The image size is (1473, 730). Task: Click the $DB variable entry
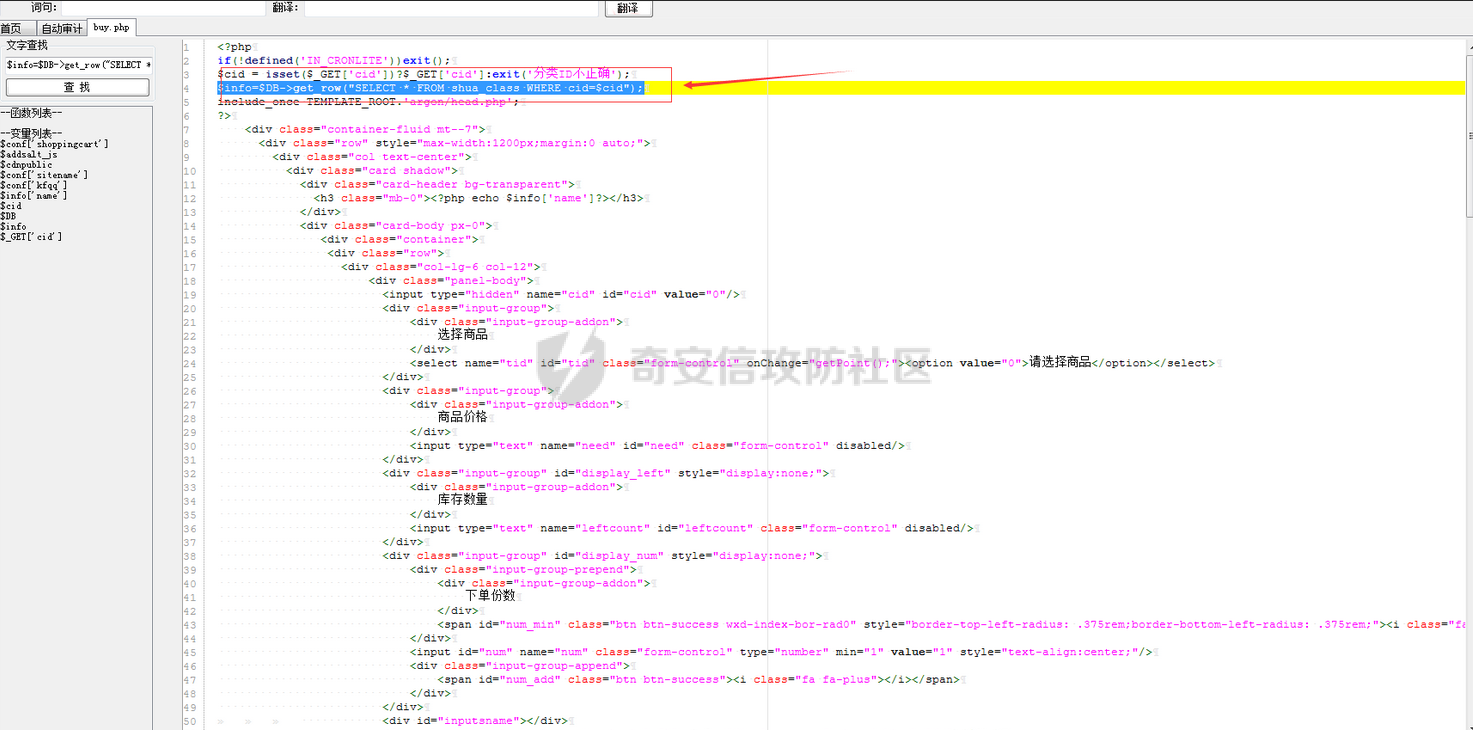8,216
